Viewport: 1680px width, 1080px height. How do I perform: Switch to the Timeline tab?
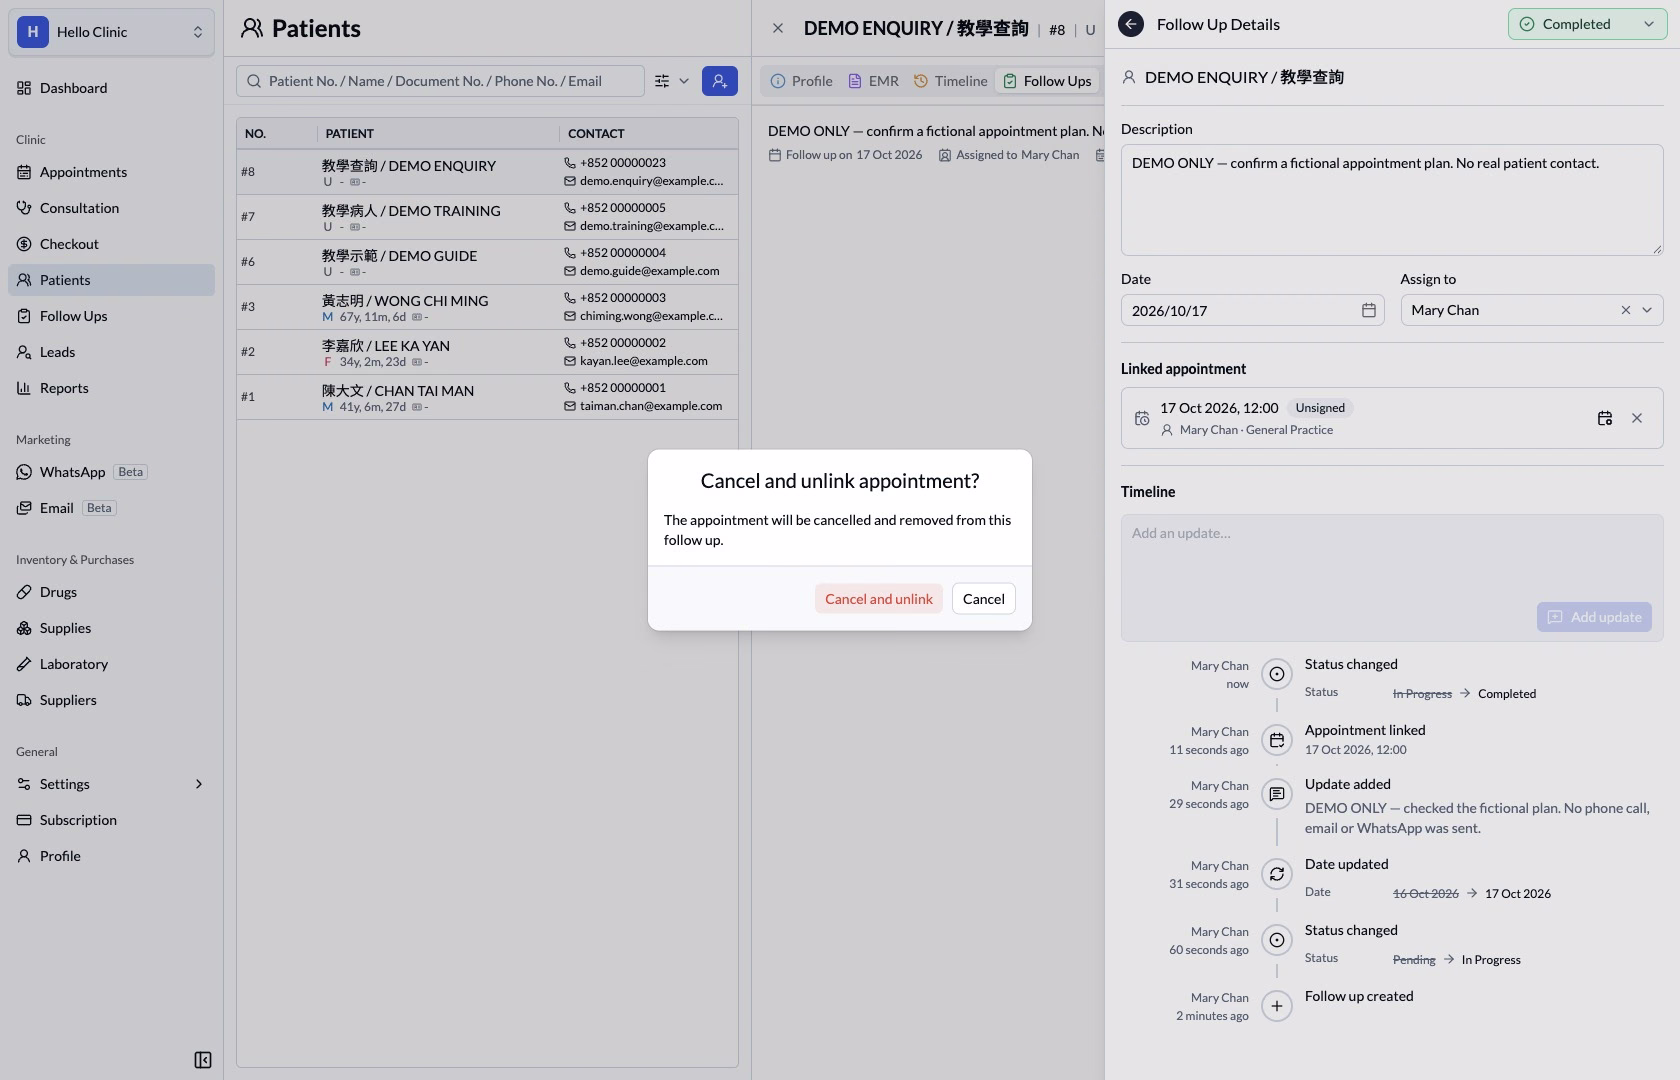tap(950, 81)
